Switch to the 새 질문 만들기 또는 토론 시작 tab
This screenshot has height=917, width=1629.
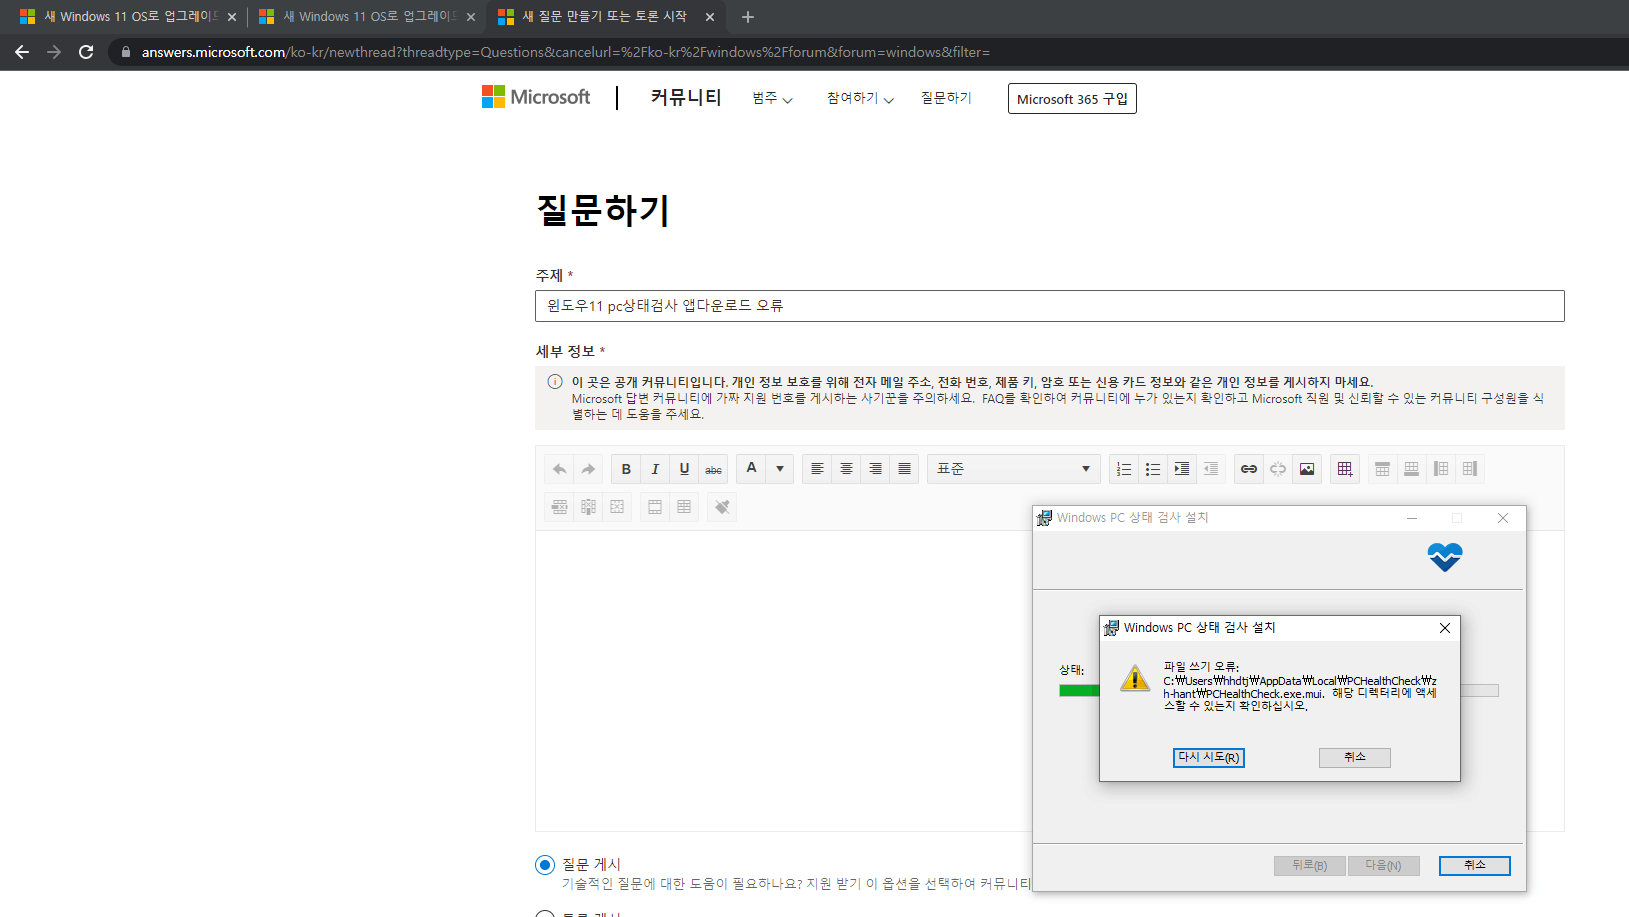[x=606, y=17]
